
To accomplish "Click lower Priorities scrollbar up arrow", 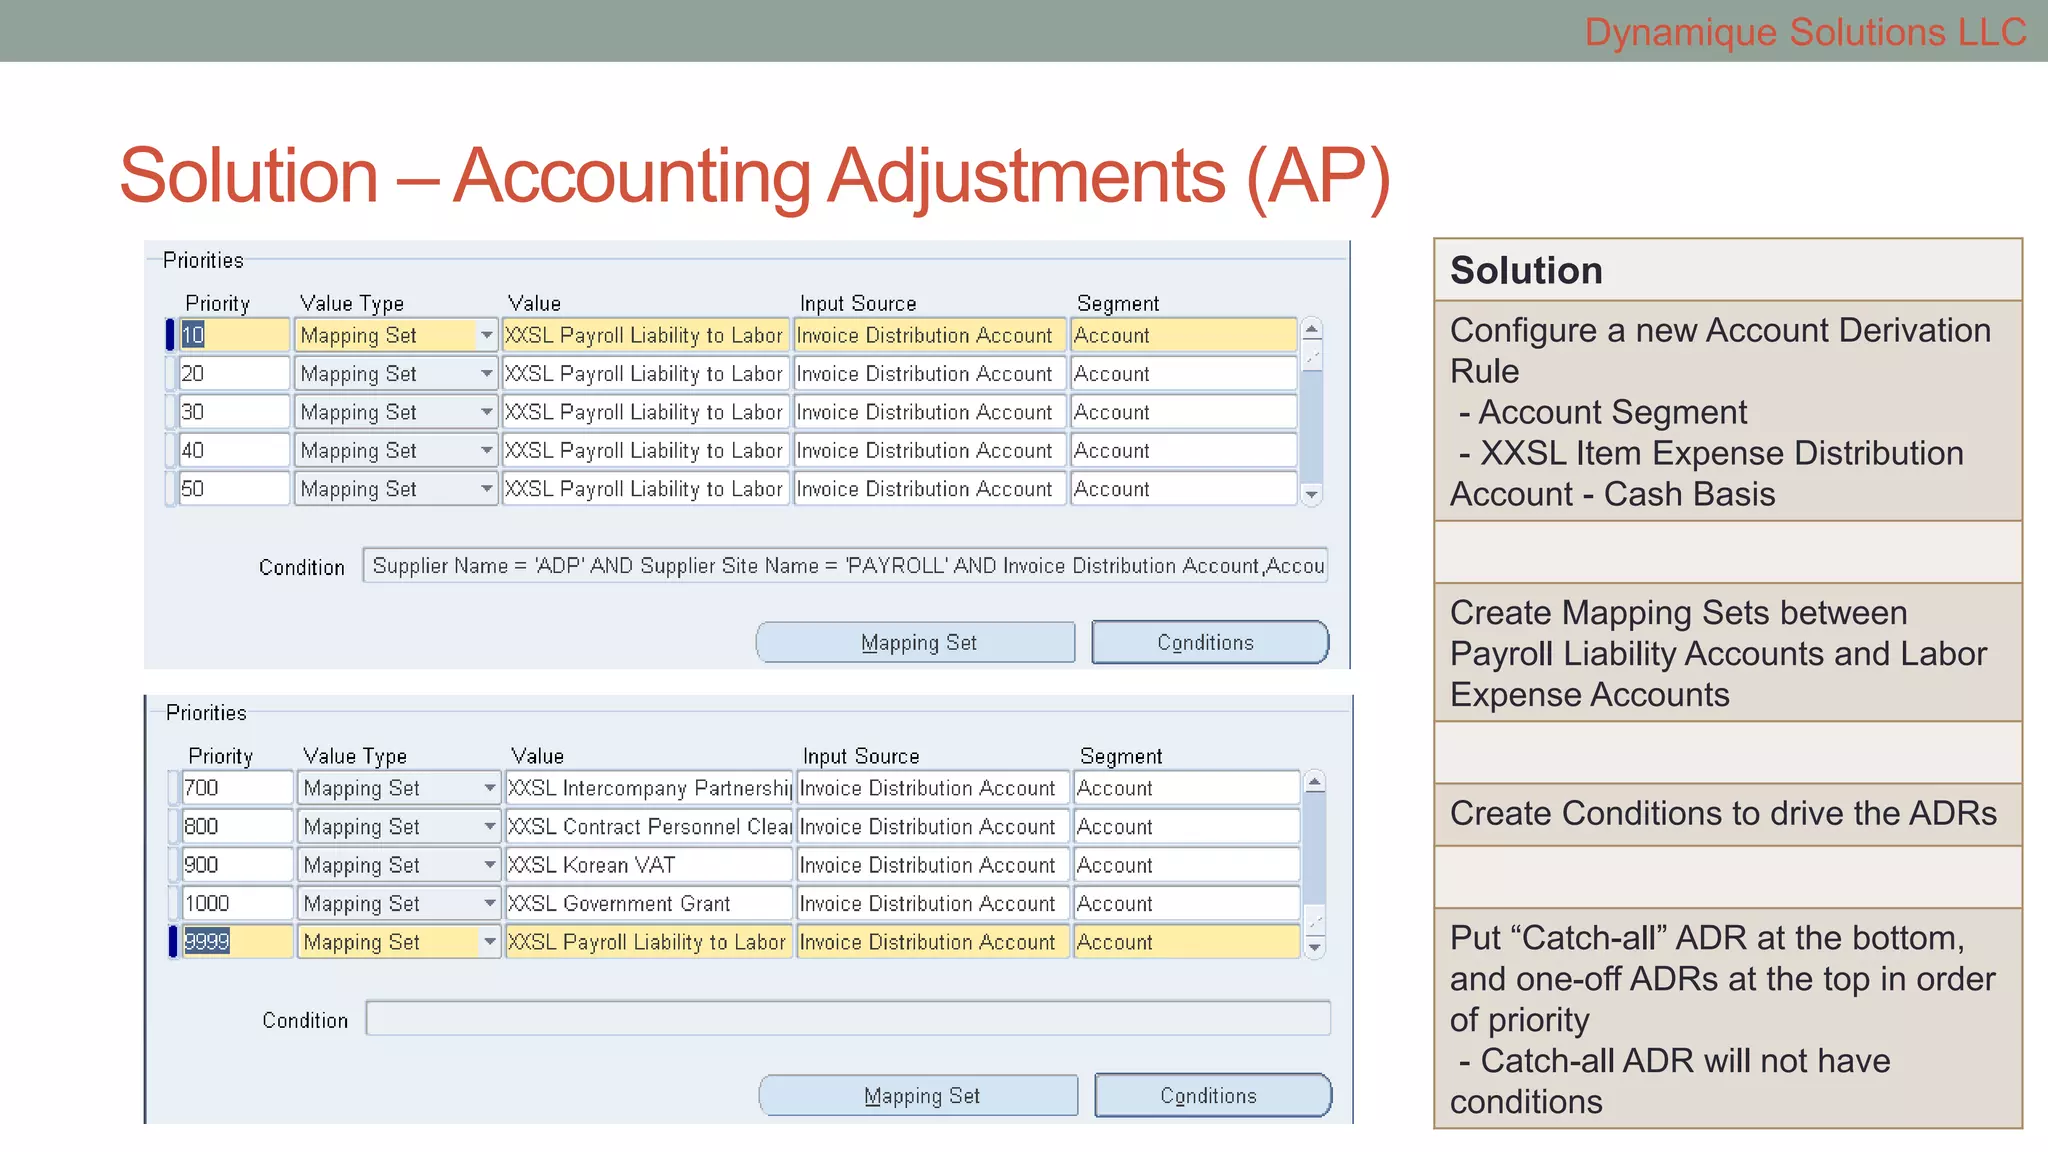I will (1315, 782).
